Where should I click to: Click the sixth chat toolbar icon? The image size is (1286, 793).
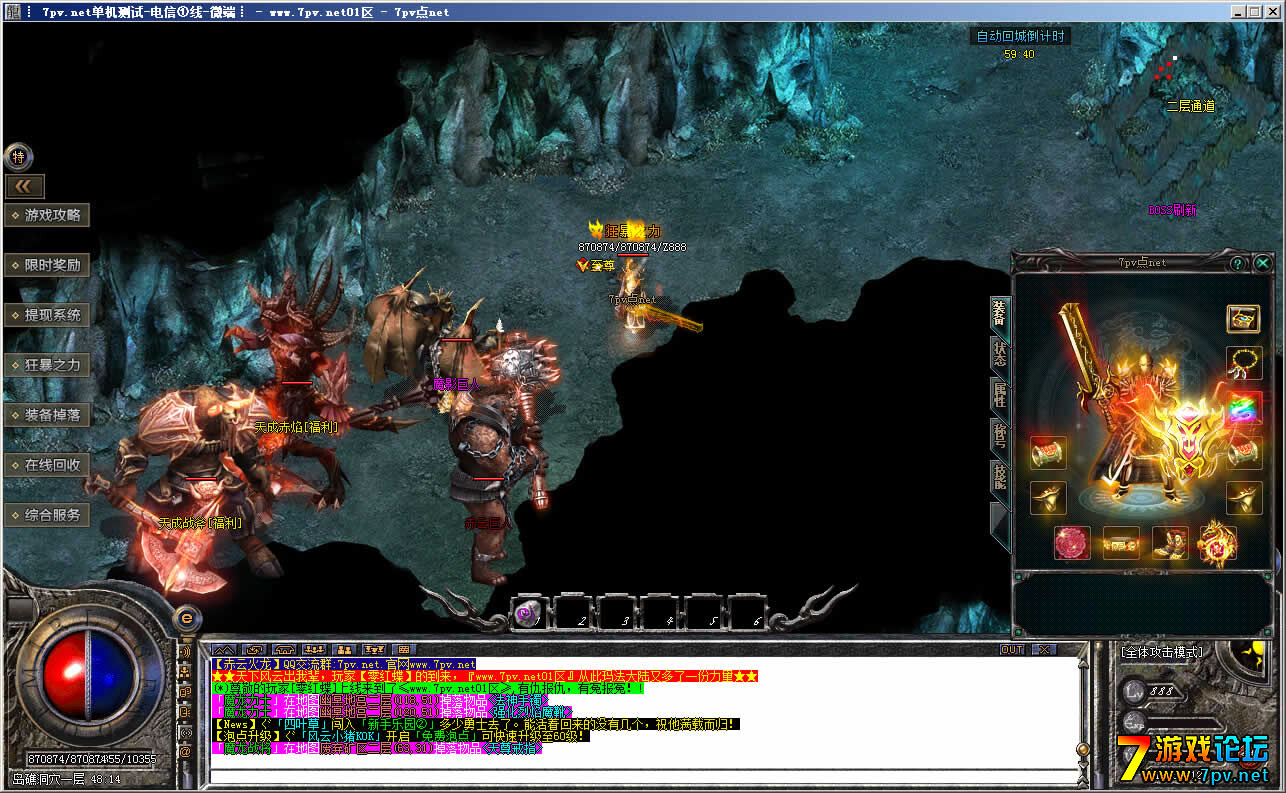[x=375, y=649]
